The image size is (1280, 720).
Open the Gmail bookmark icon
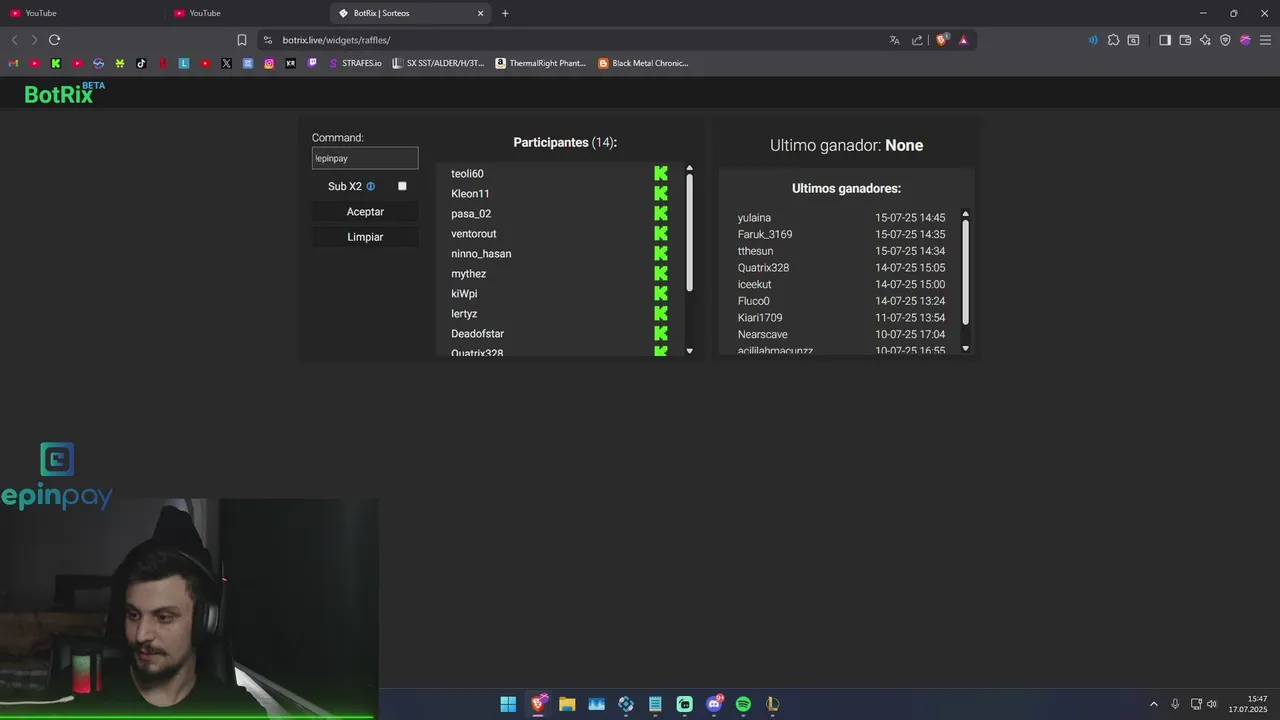pos(13,63)
